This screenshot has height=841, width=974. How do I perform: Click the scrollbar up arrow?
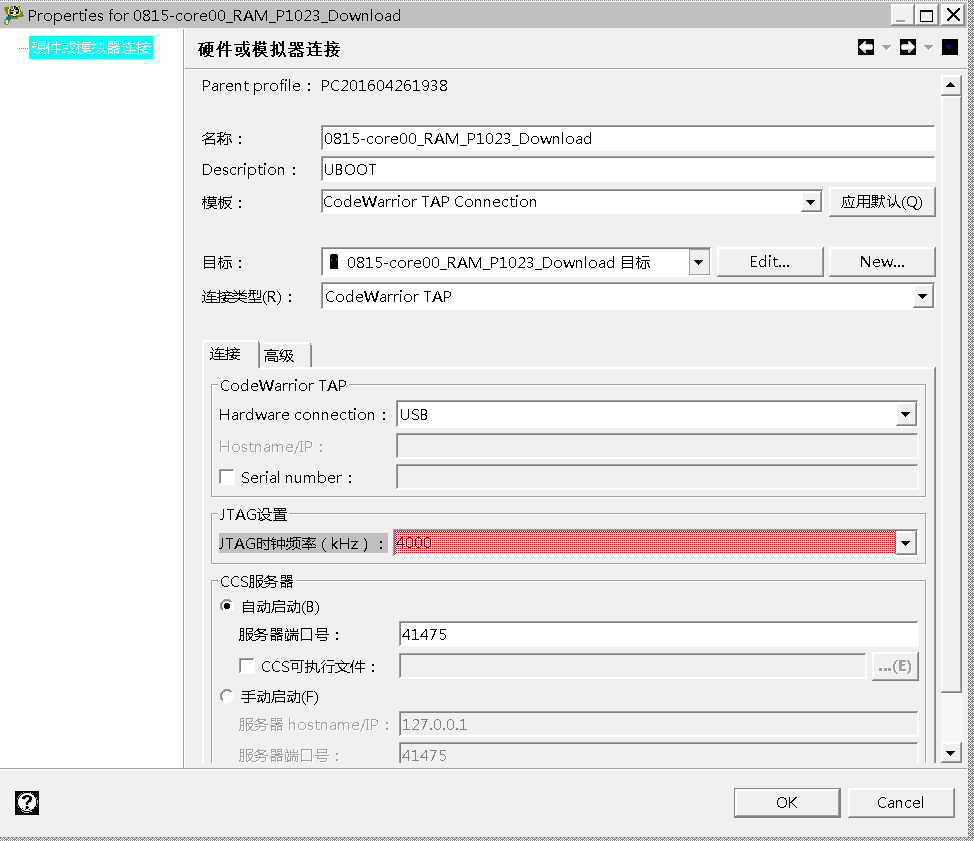click(950, 85)
